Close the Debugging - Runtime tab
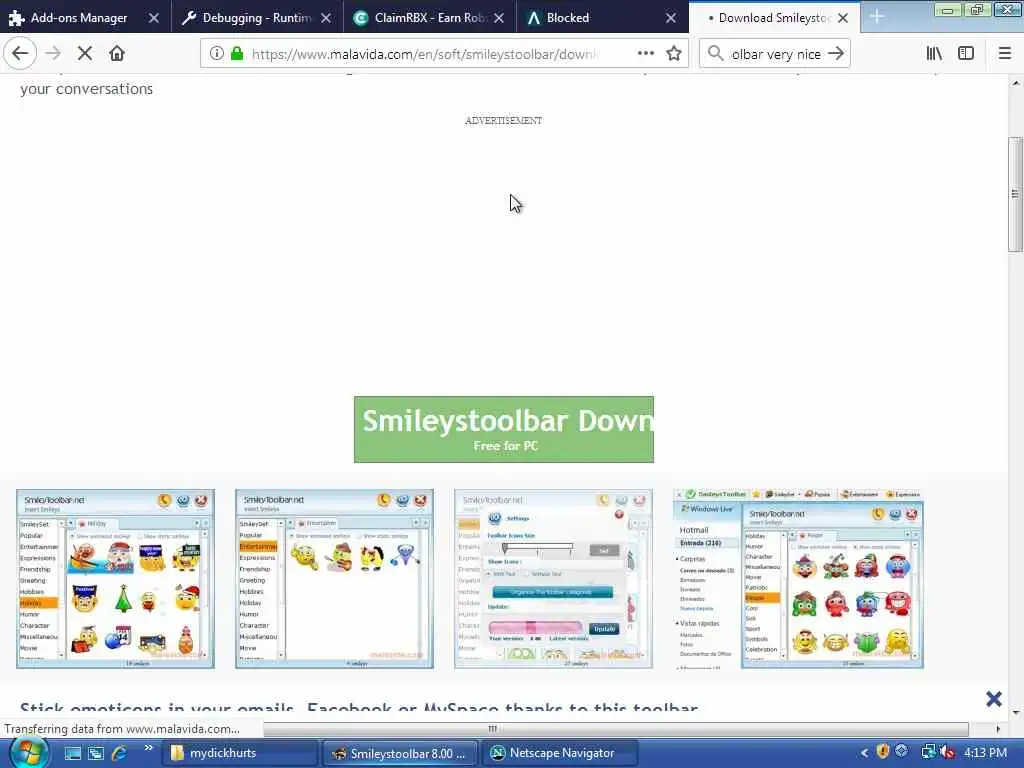Screen dimensions: 1024x768 (x=326, y=18)
